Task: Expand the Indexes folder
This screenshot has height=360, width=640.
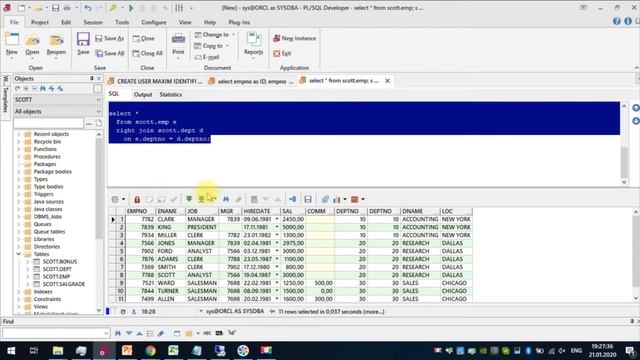Action: click(18, 291)
